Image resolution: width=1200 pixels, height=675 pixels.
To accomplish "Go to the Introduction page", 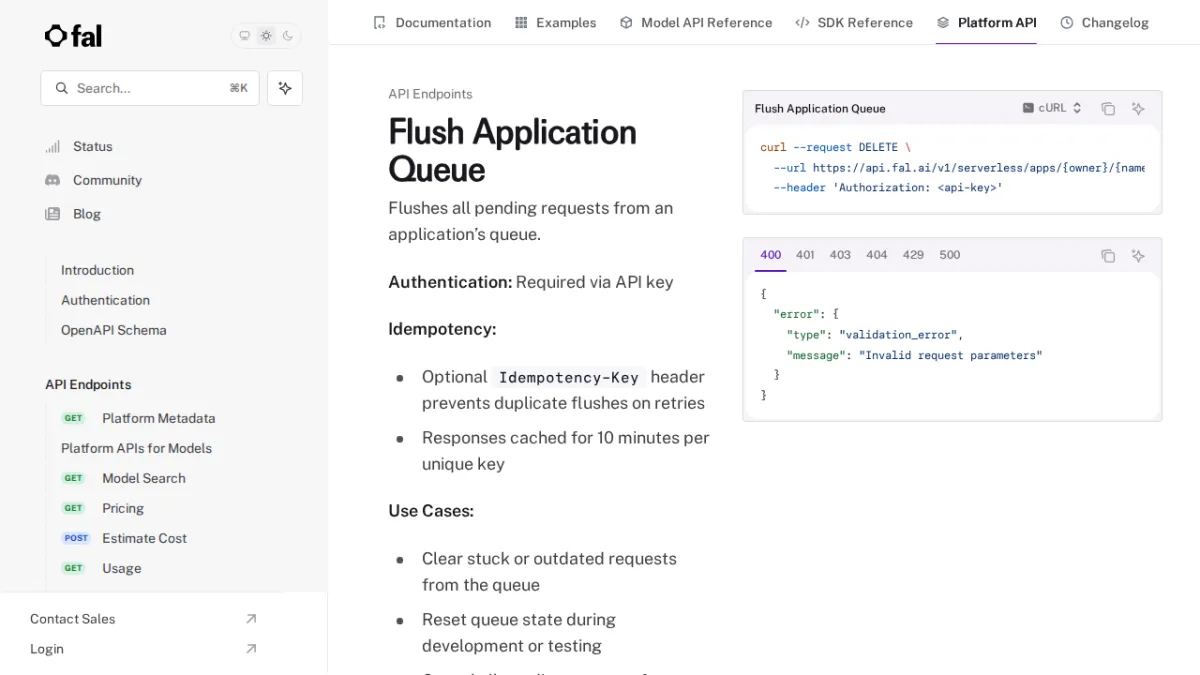I will (97, 270).
